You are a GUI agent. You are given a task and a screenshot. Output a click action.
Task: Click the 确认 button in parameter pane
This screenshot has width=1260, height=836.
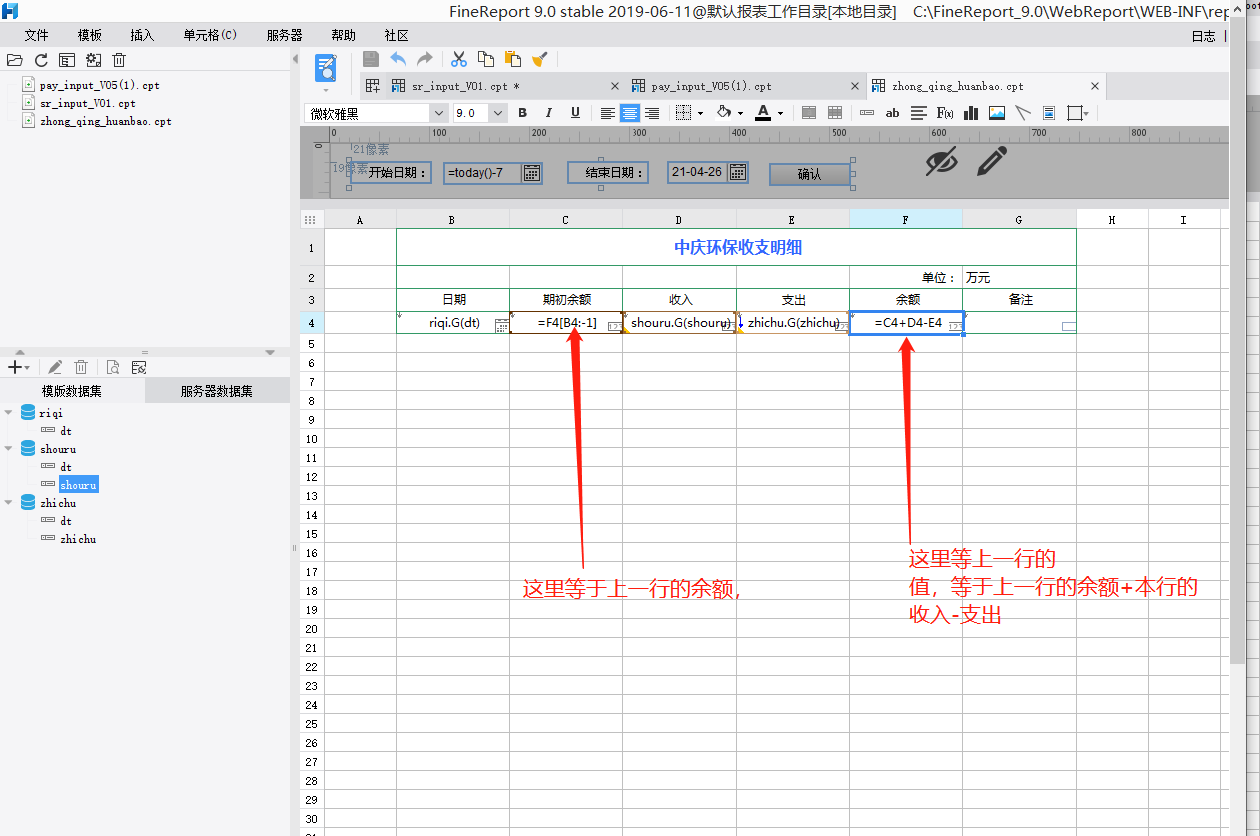tap(809, 174)
